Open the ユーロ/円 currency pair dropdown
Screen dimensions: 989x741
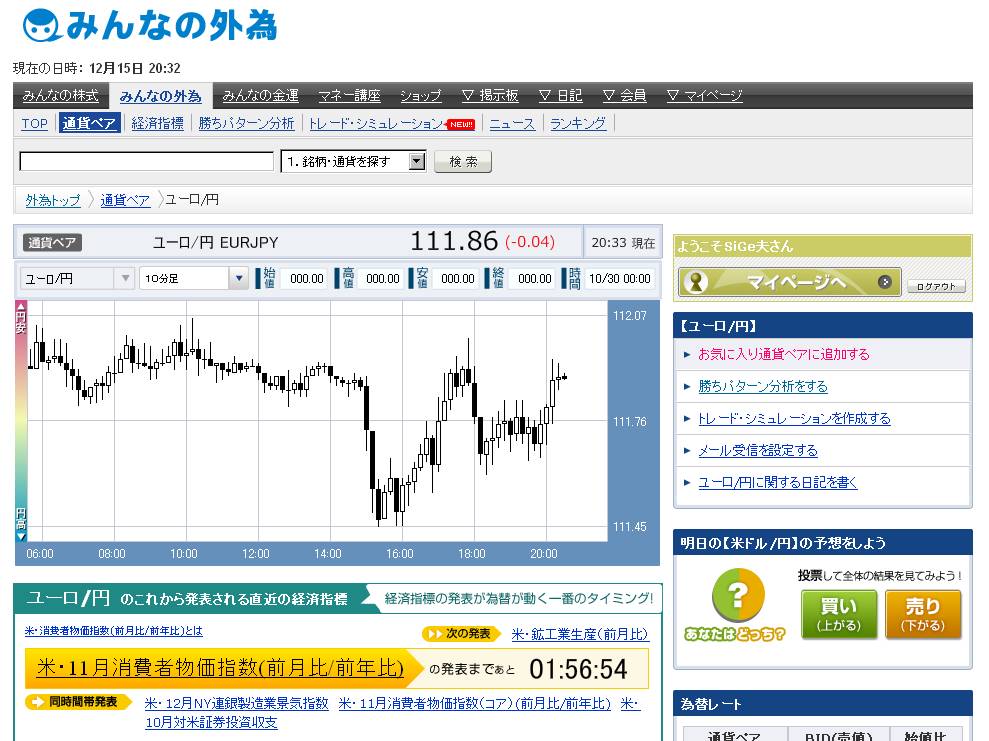click(x=76, y=278)
